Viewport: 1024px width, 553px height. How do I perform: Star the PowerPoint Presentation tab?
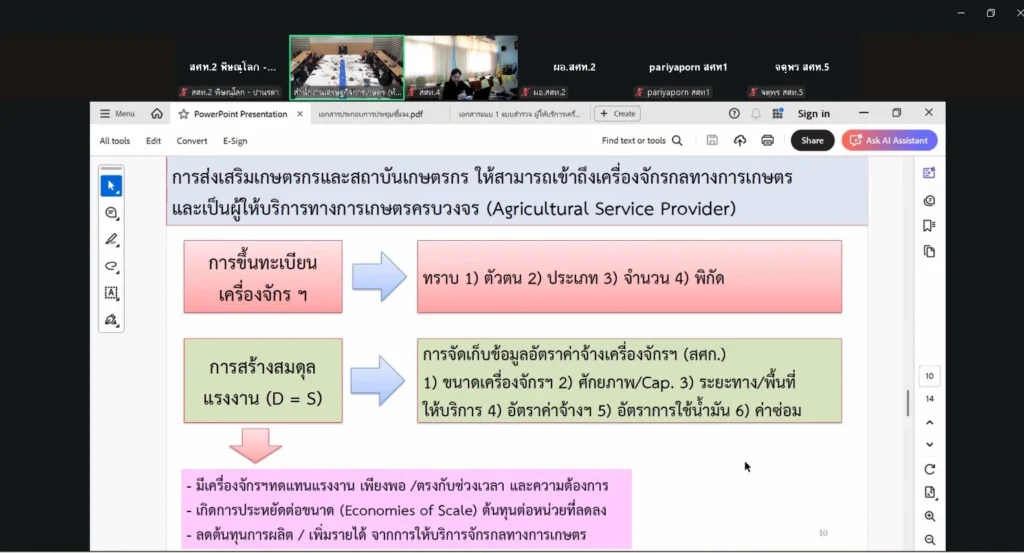click(x=183, y=114)
